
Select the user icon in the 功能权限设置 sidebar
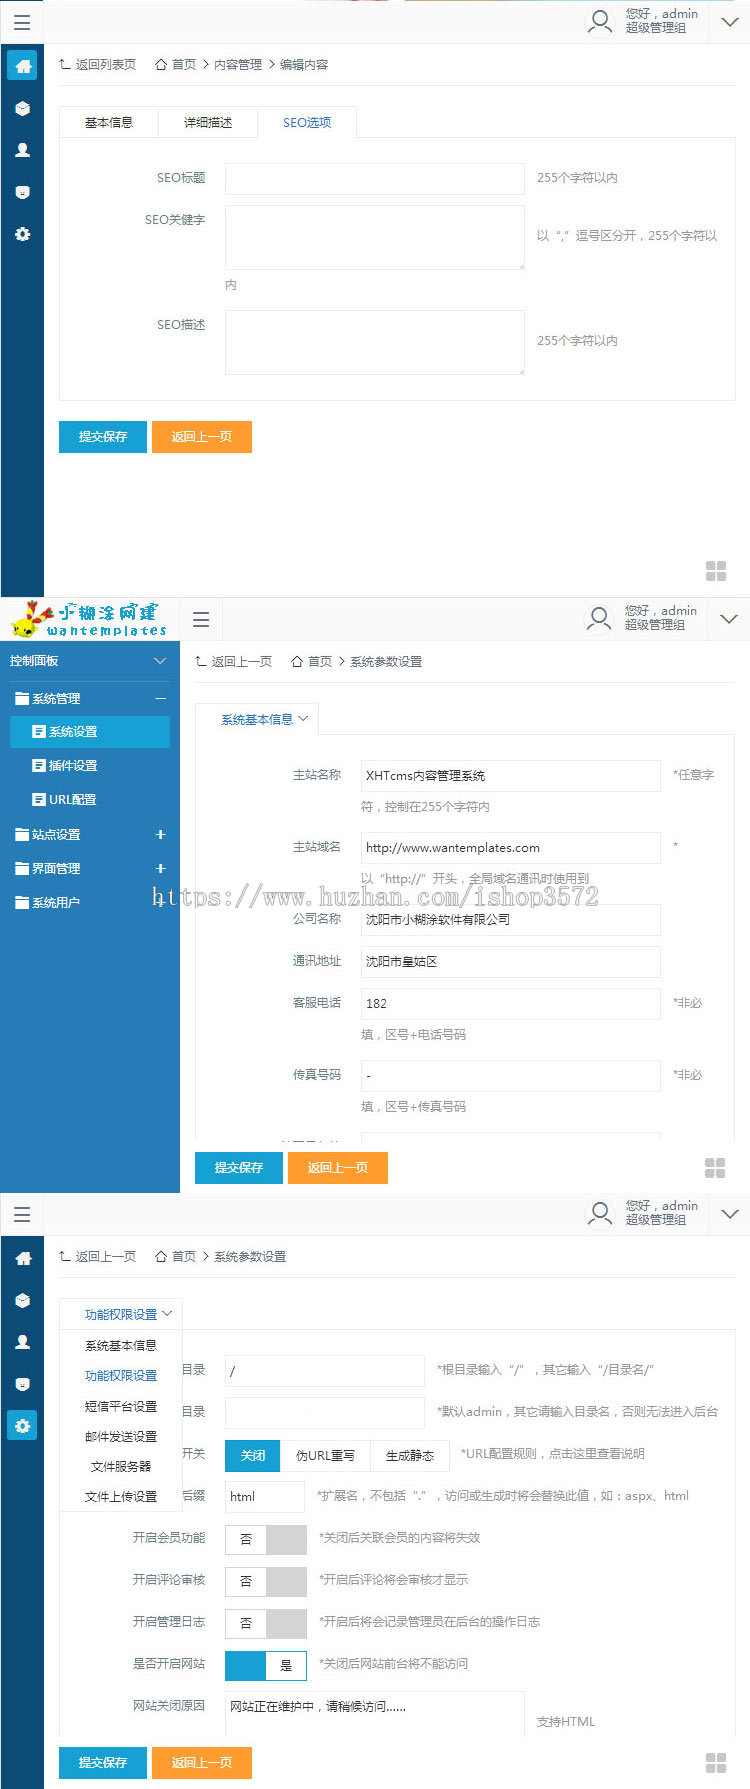point(22,1342)
